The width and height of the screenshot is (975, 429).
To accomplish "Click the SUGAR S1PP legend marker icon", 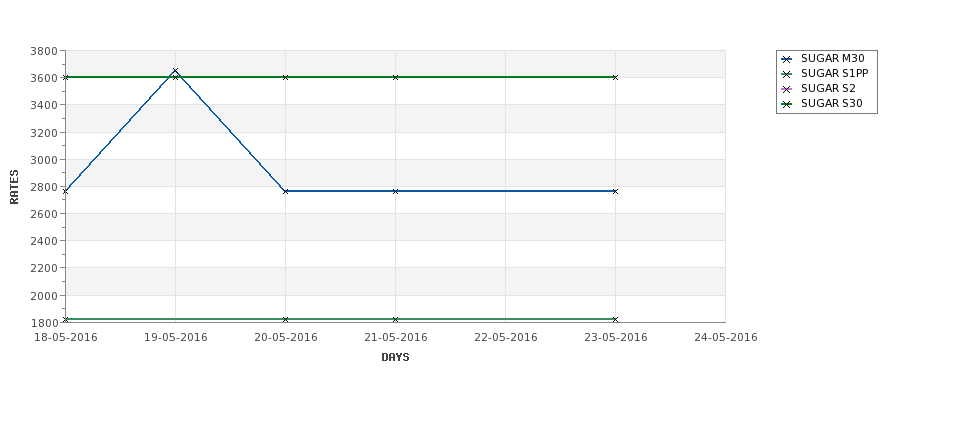I will 786,74.
